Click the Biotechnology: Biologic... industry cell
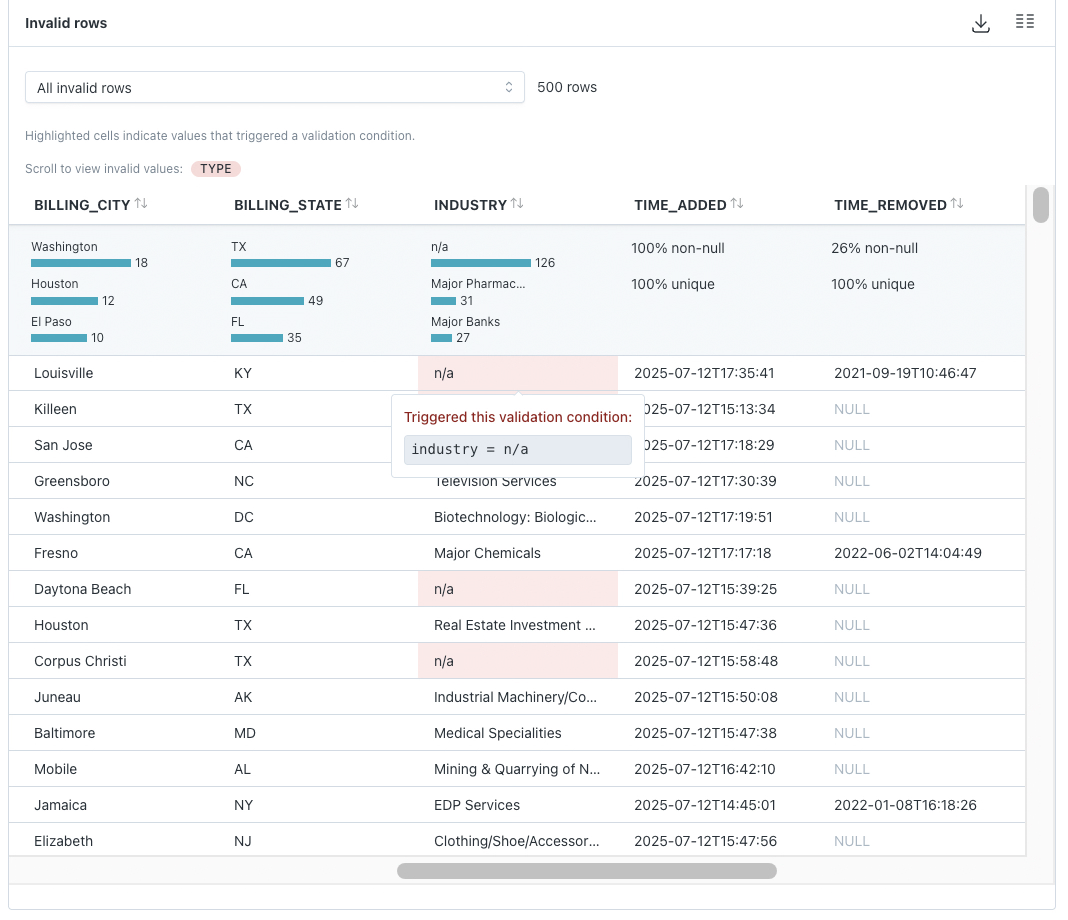Image resolution: width=1068 pixels, height=920 pixels. [515, 518]
